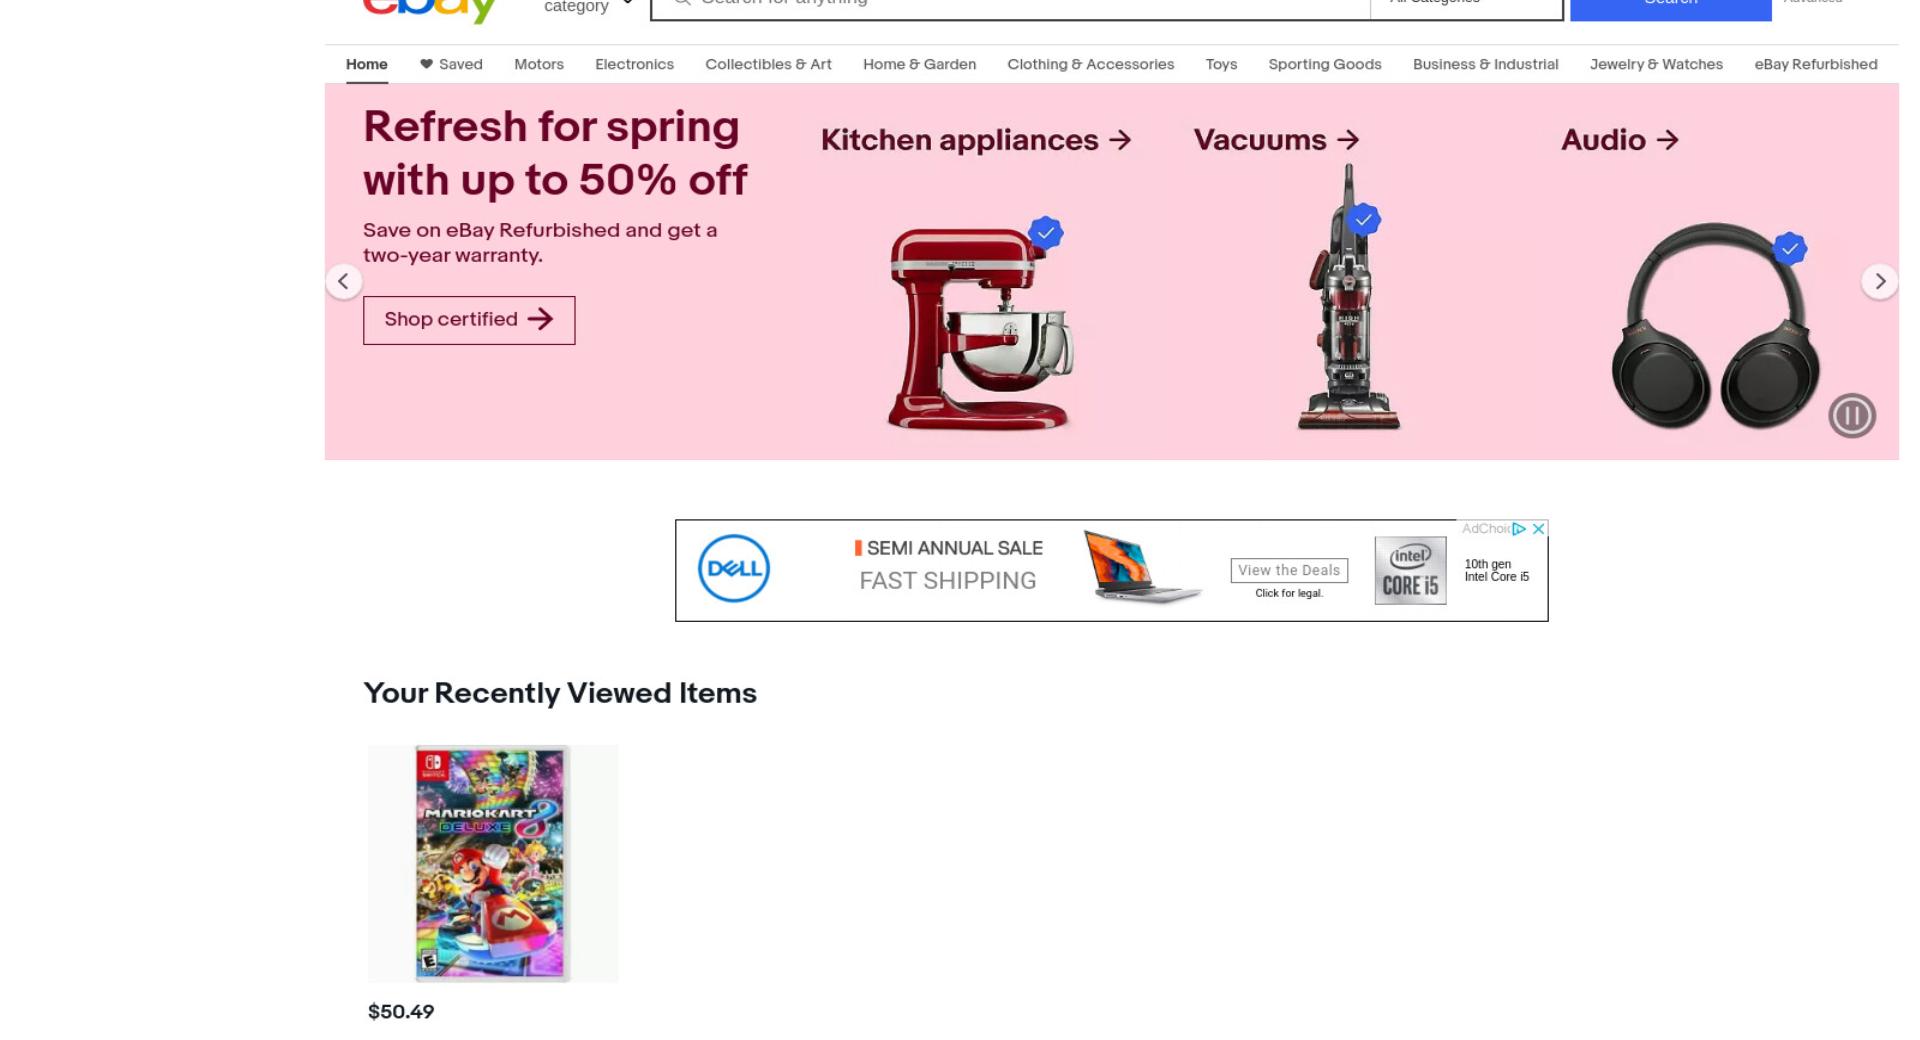Click the Shop certified button
This screenshot has width=1920, height=1040.
click(469, 320)
